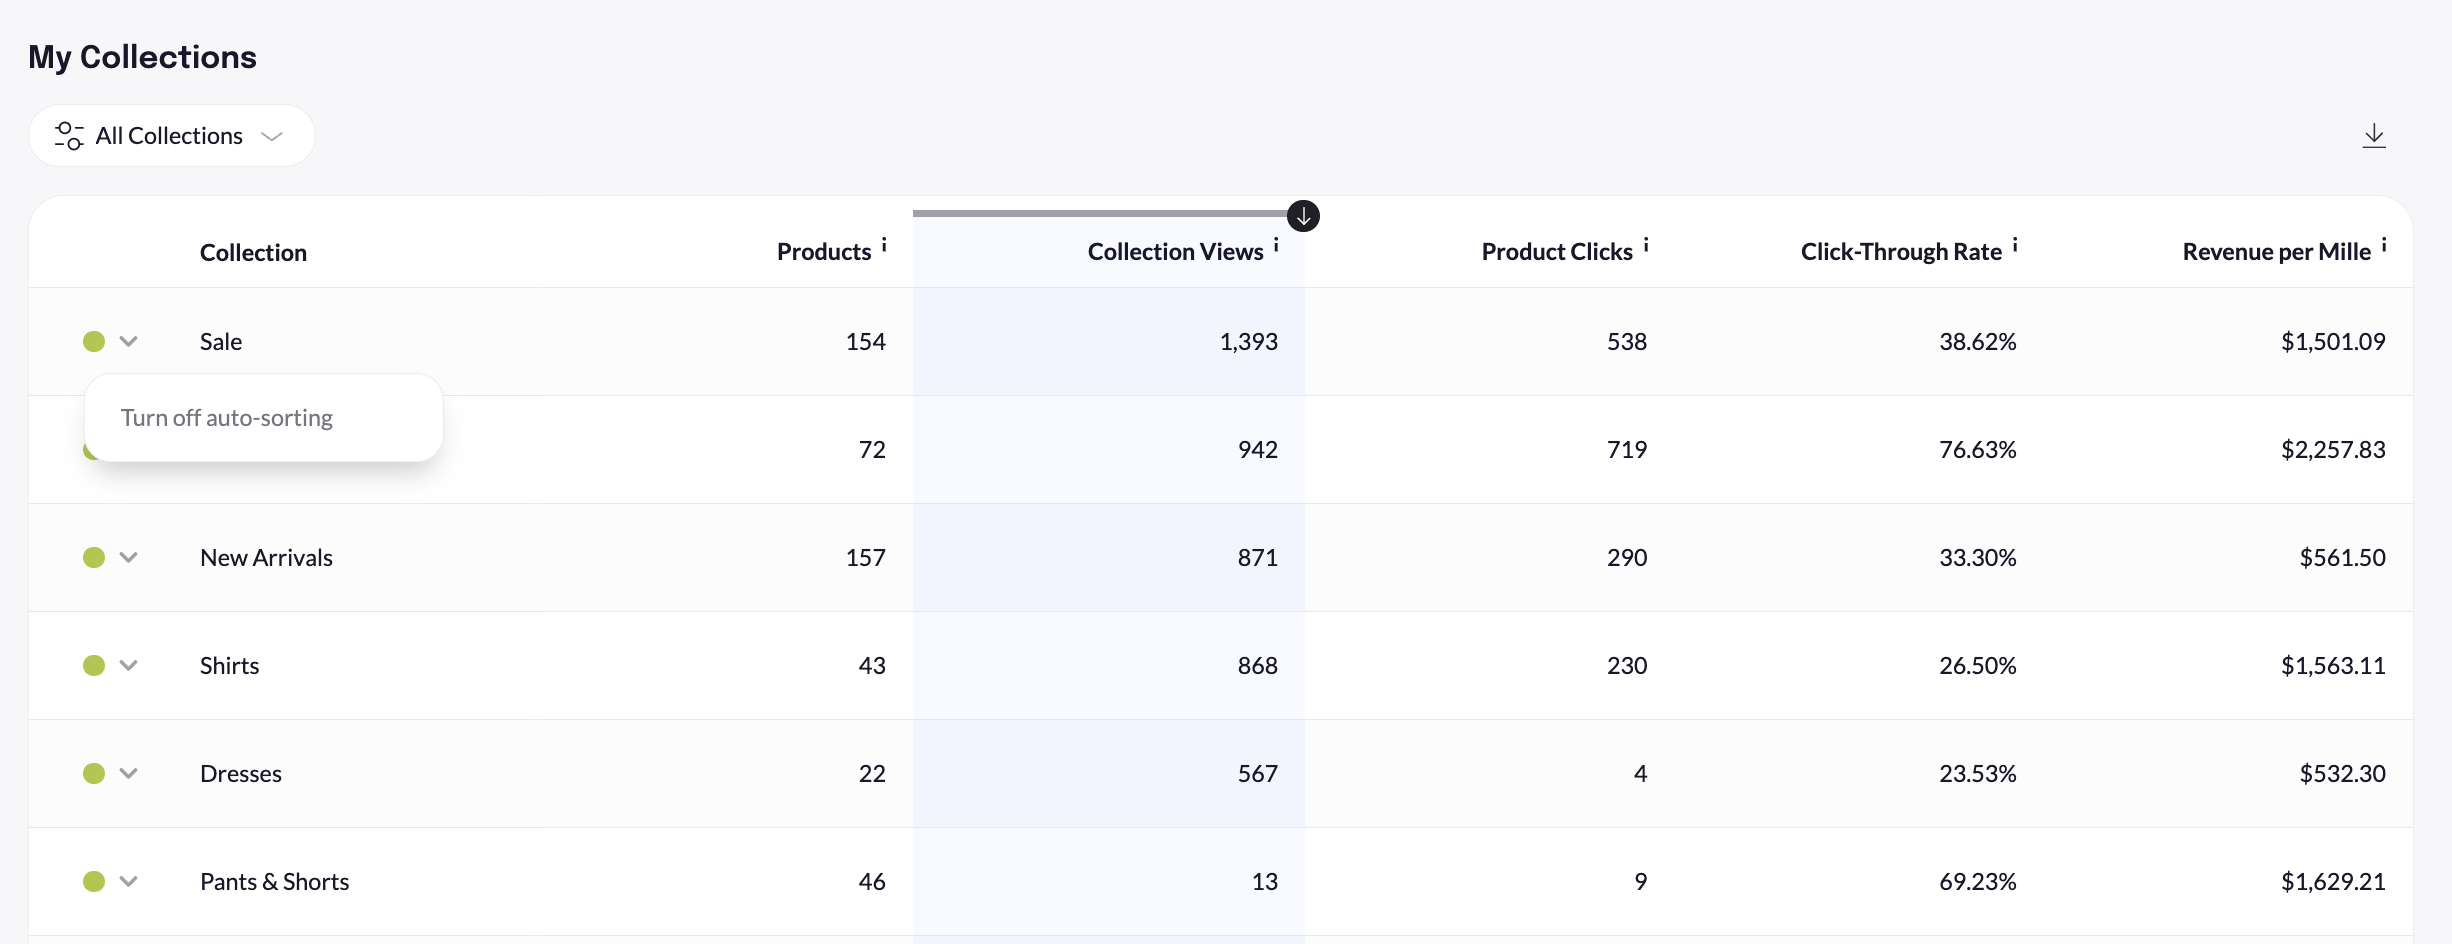The width and height of the screenshot is (2452, 944).
Task: Click the download export icon
Action: tap(2373, 136)
